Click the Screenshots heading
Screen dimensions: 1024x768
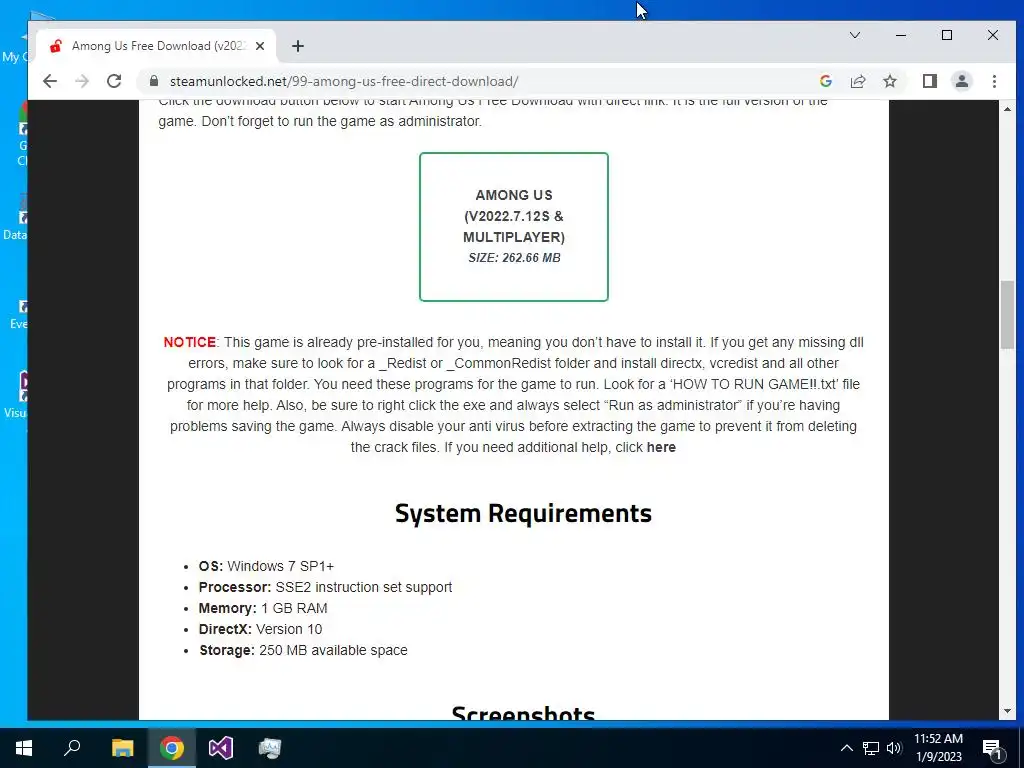tap(523, 712)
